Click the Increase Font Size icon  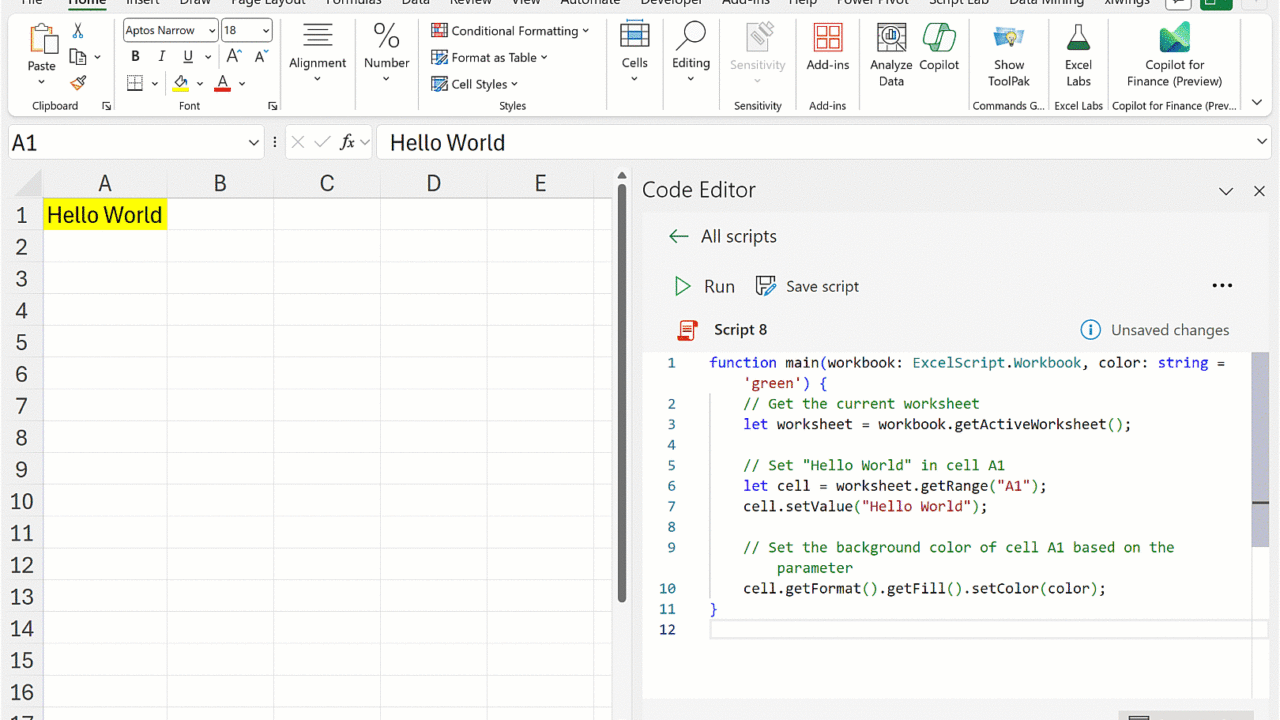pyautogui.click(x=233, y=57)
